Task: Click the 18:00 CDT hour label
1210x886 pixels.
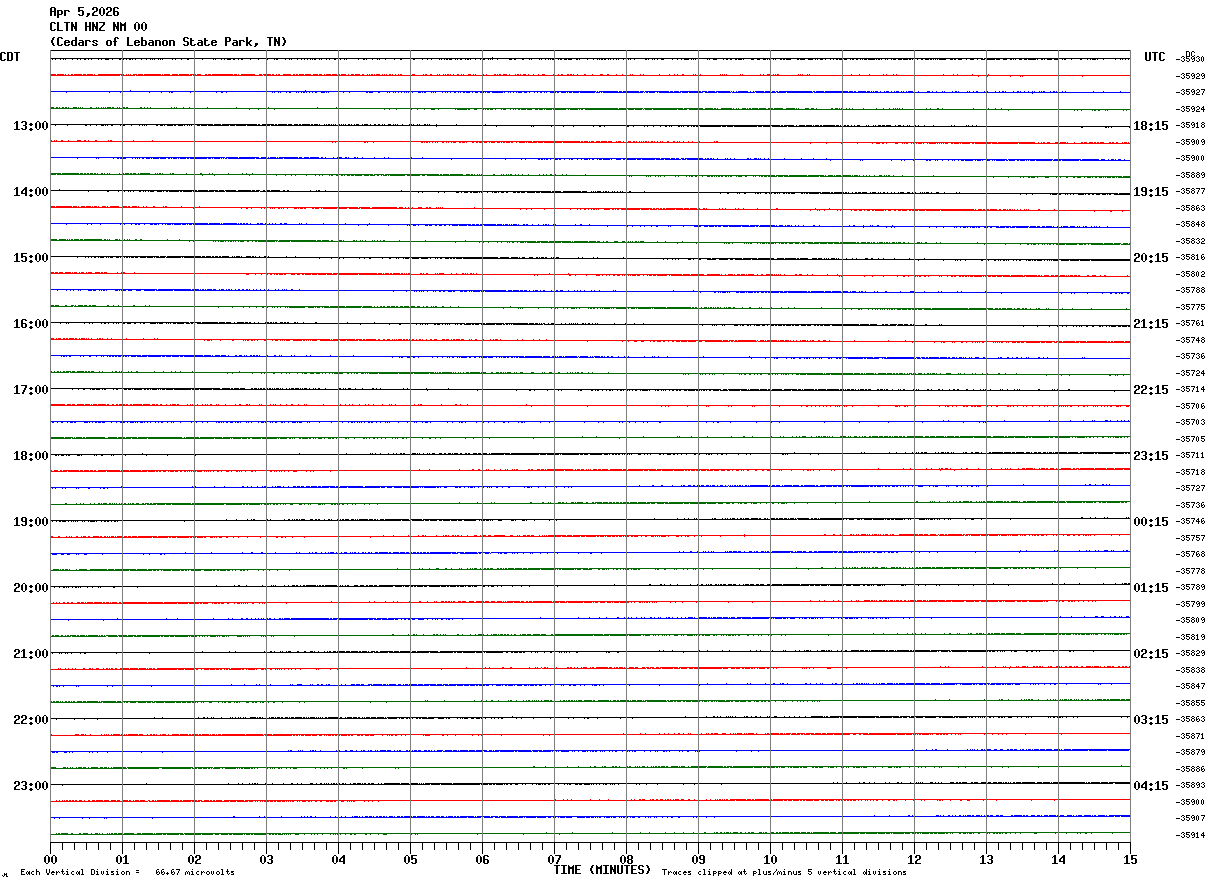Action: pos(31,456)
